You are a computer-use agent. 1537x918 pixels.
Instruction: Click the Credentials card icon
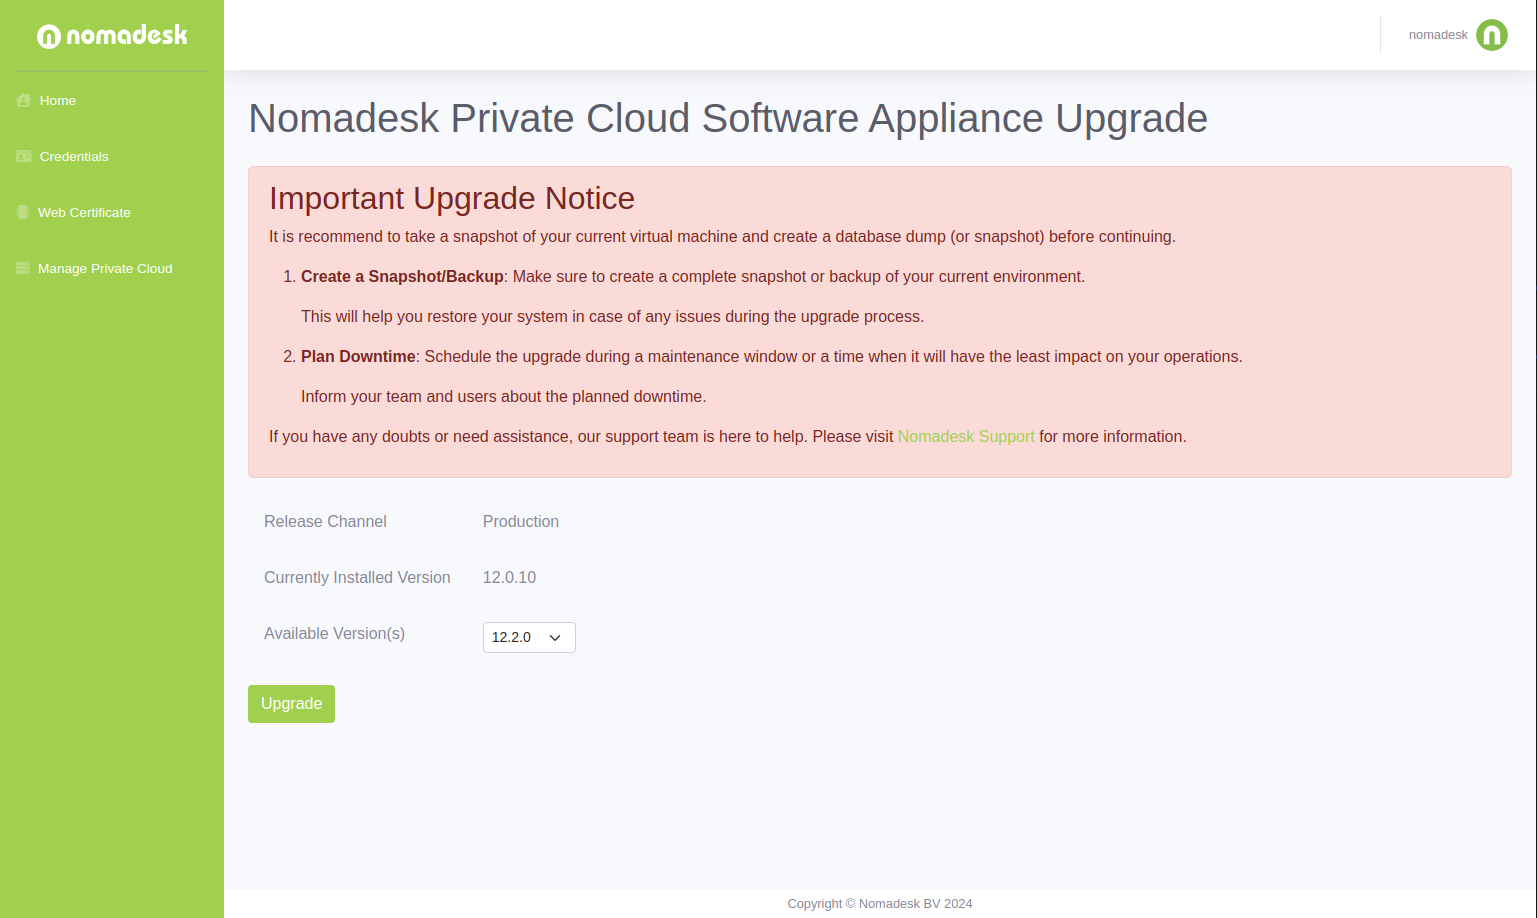point(24,156)
